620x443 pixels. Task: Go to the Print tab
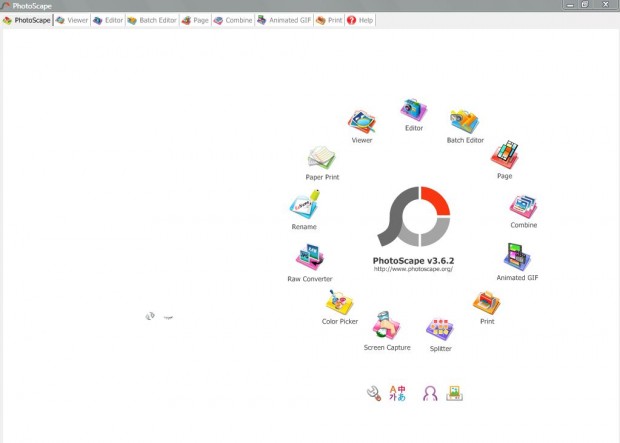pyautogui.click(x=329, y=20)
